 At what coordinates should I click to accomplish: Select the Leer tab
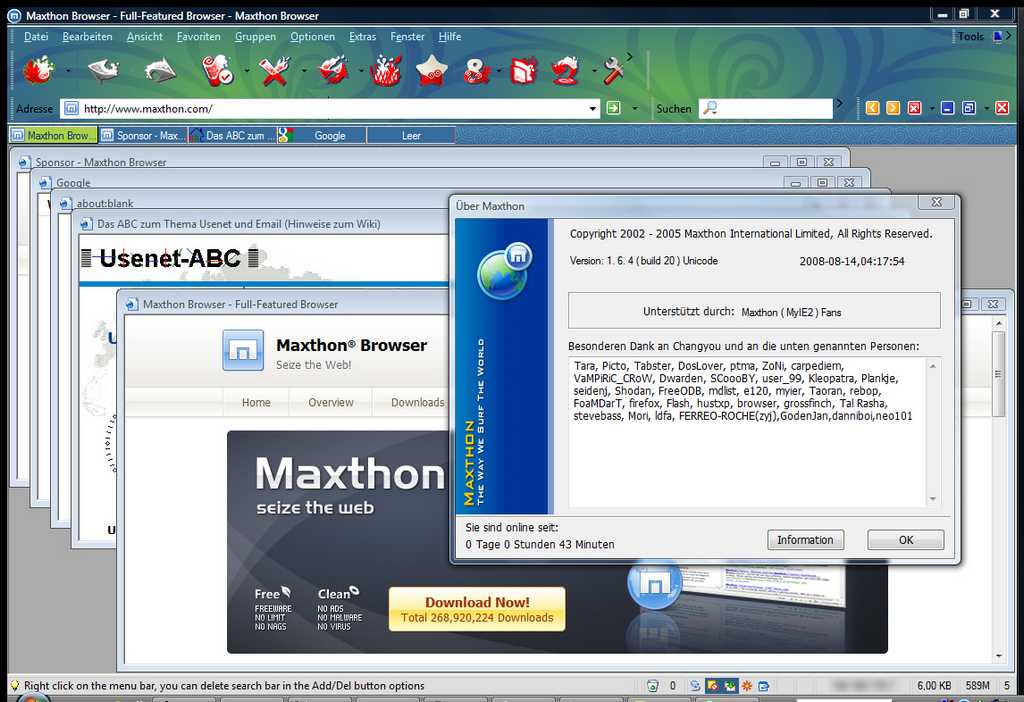pyautogui.click(x=411, y=135)
